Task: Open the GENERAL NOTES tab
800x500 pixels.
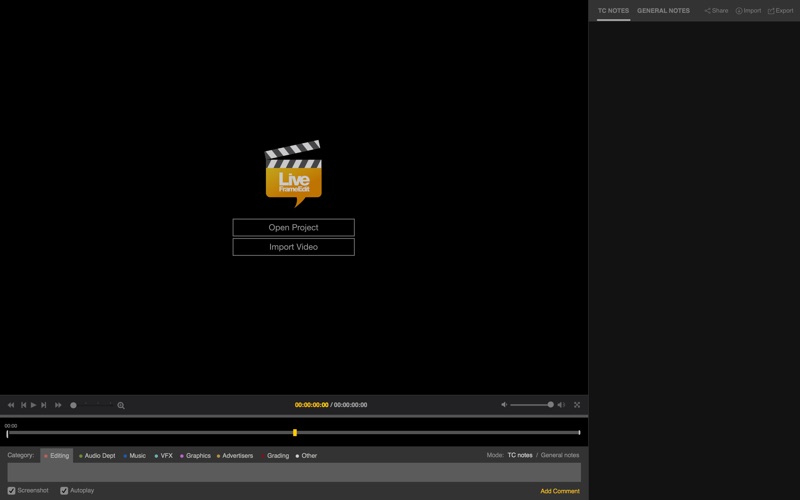Action: [x=663, y=11]
